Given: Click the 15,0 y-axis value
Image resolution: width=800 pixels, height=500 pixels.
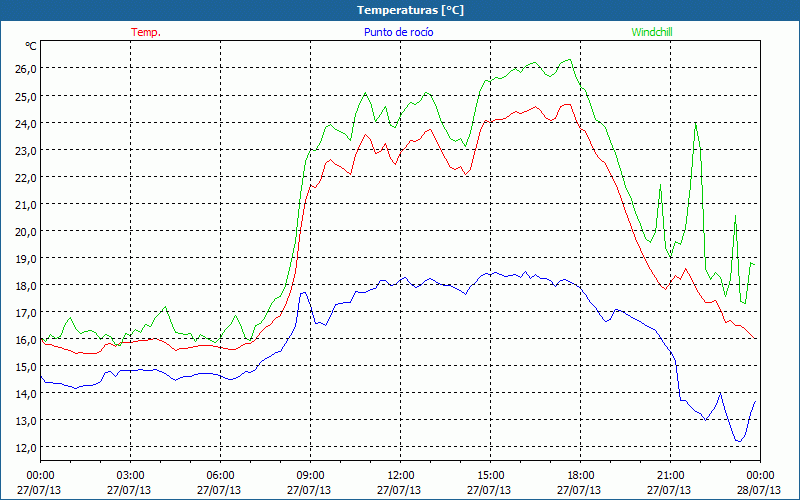Looking at the screenshot, I should click(26, 366).
